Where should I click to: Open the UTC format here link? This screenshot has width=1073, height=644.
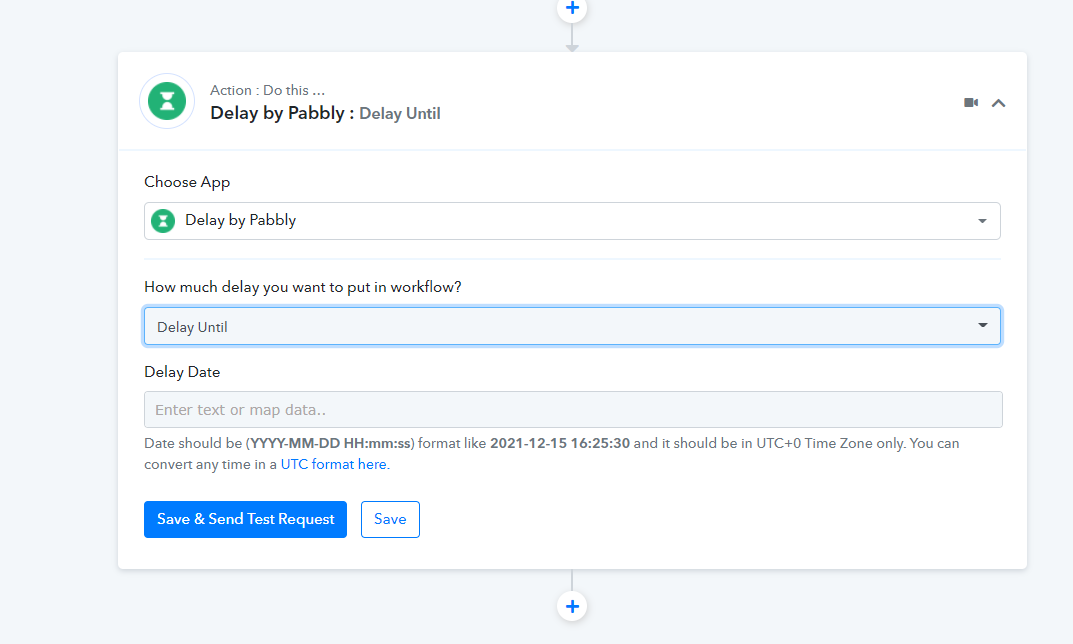(335, 464)
